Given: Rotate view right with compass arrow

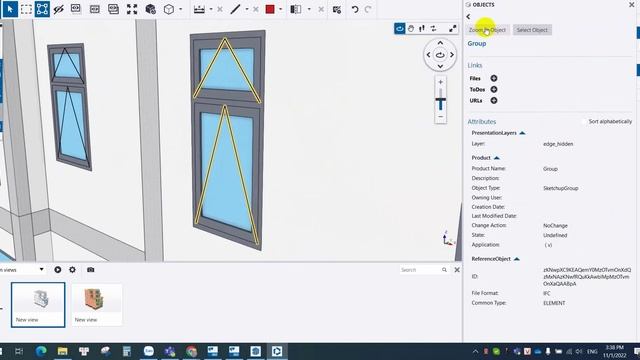Looking at the screenshot, I should [452, 55].
